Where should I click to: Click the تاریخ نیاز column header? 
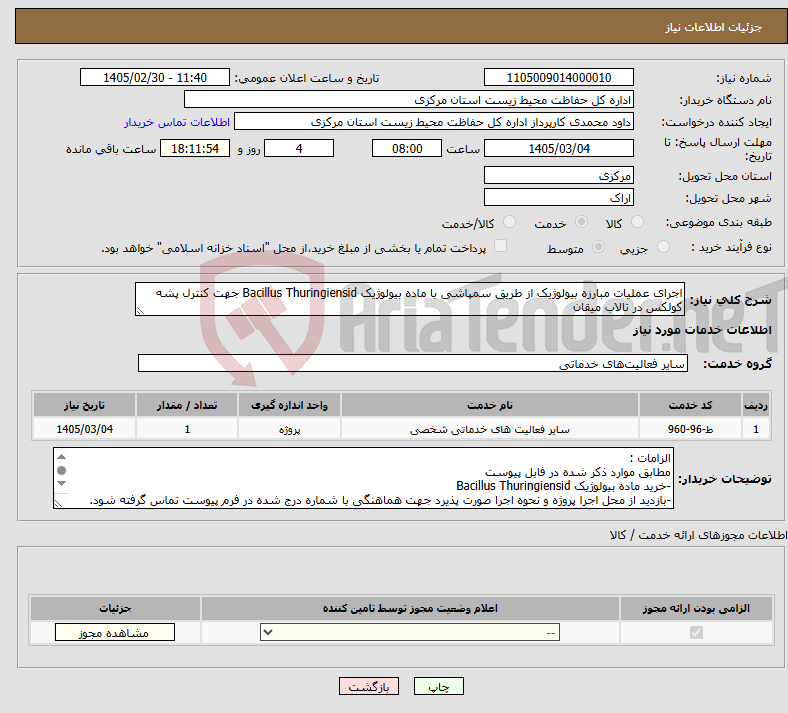click(x=84, y=405)
